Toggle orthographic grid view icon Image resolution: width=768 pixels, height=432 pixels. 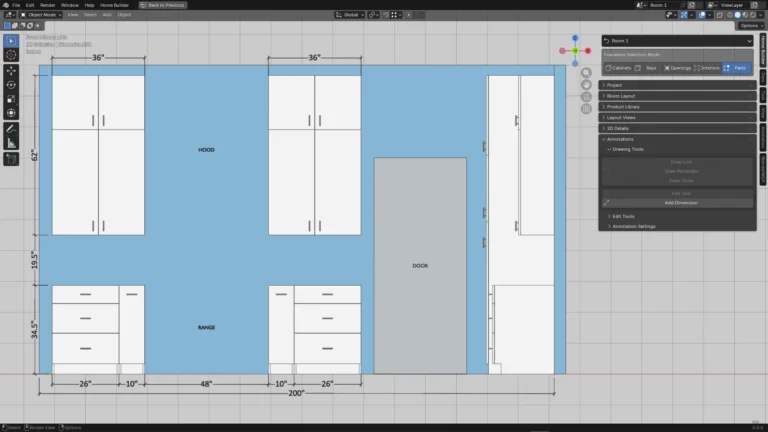586,109
